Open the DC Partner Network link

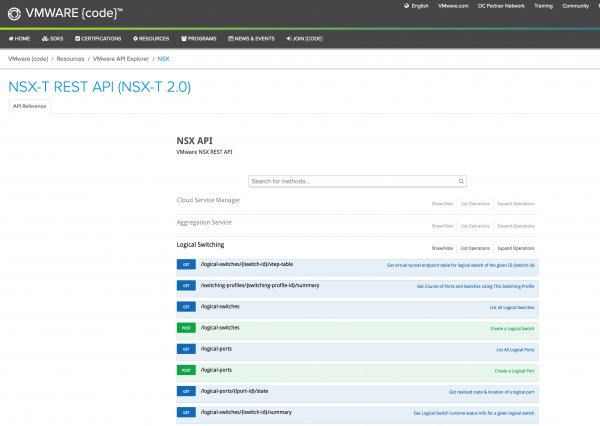coord(501,6)
